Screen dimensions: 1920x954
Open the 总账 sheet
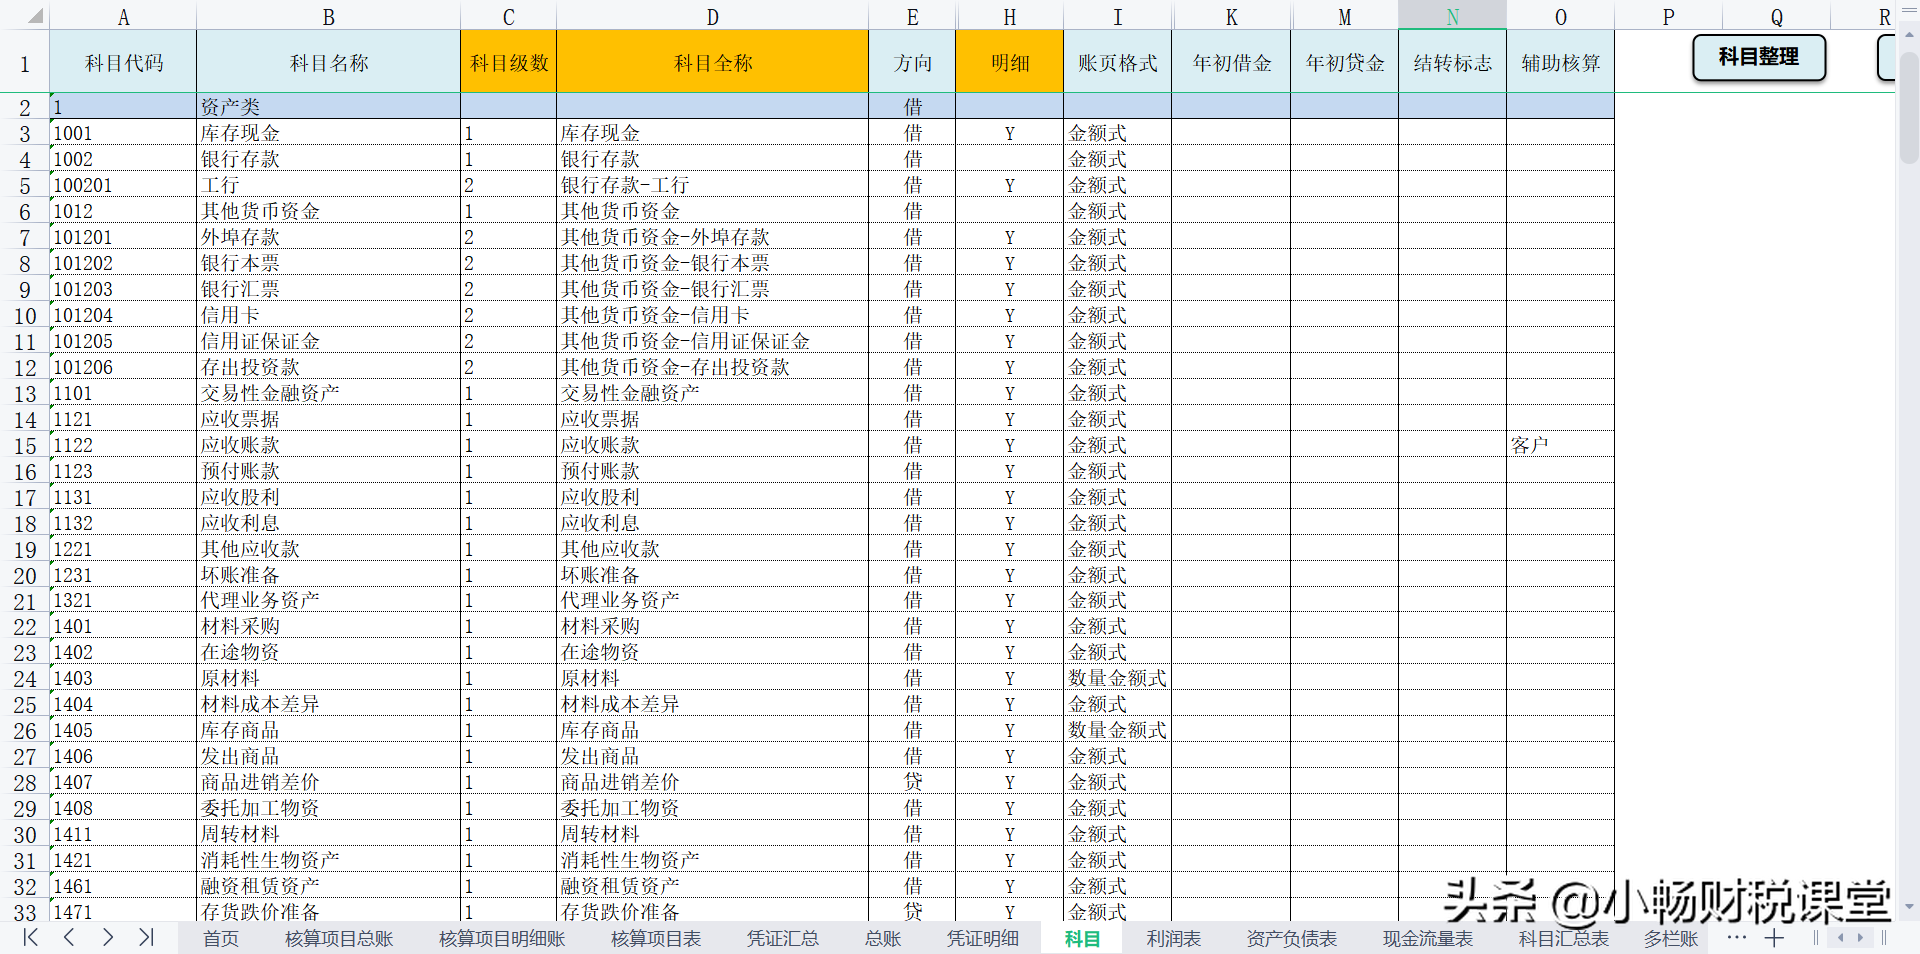tap(883, 938)
